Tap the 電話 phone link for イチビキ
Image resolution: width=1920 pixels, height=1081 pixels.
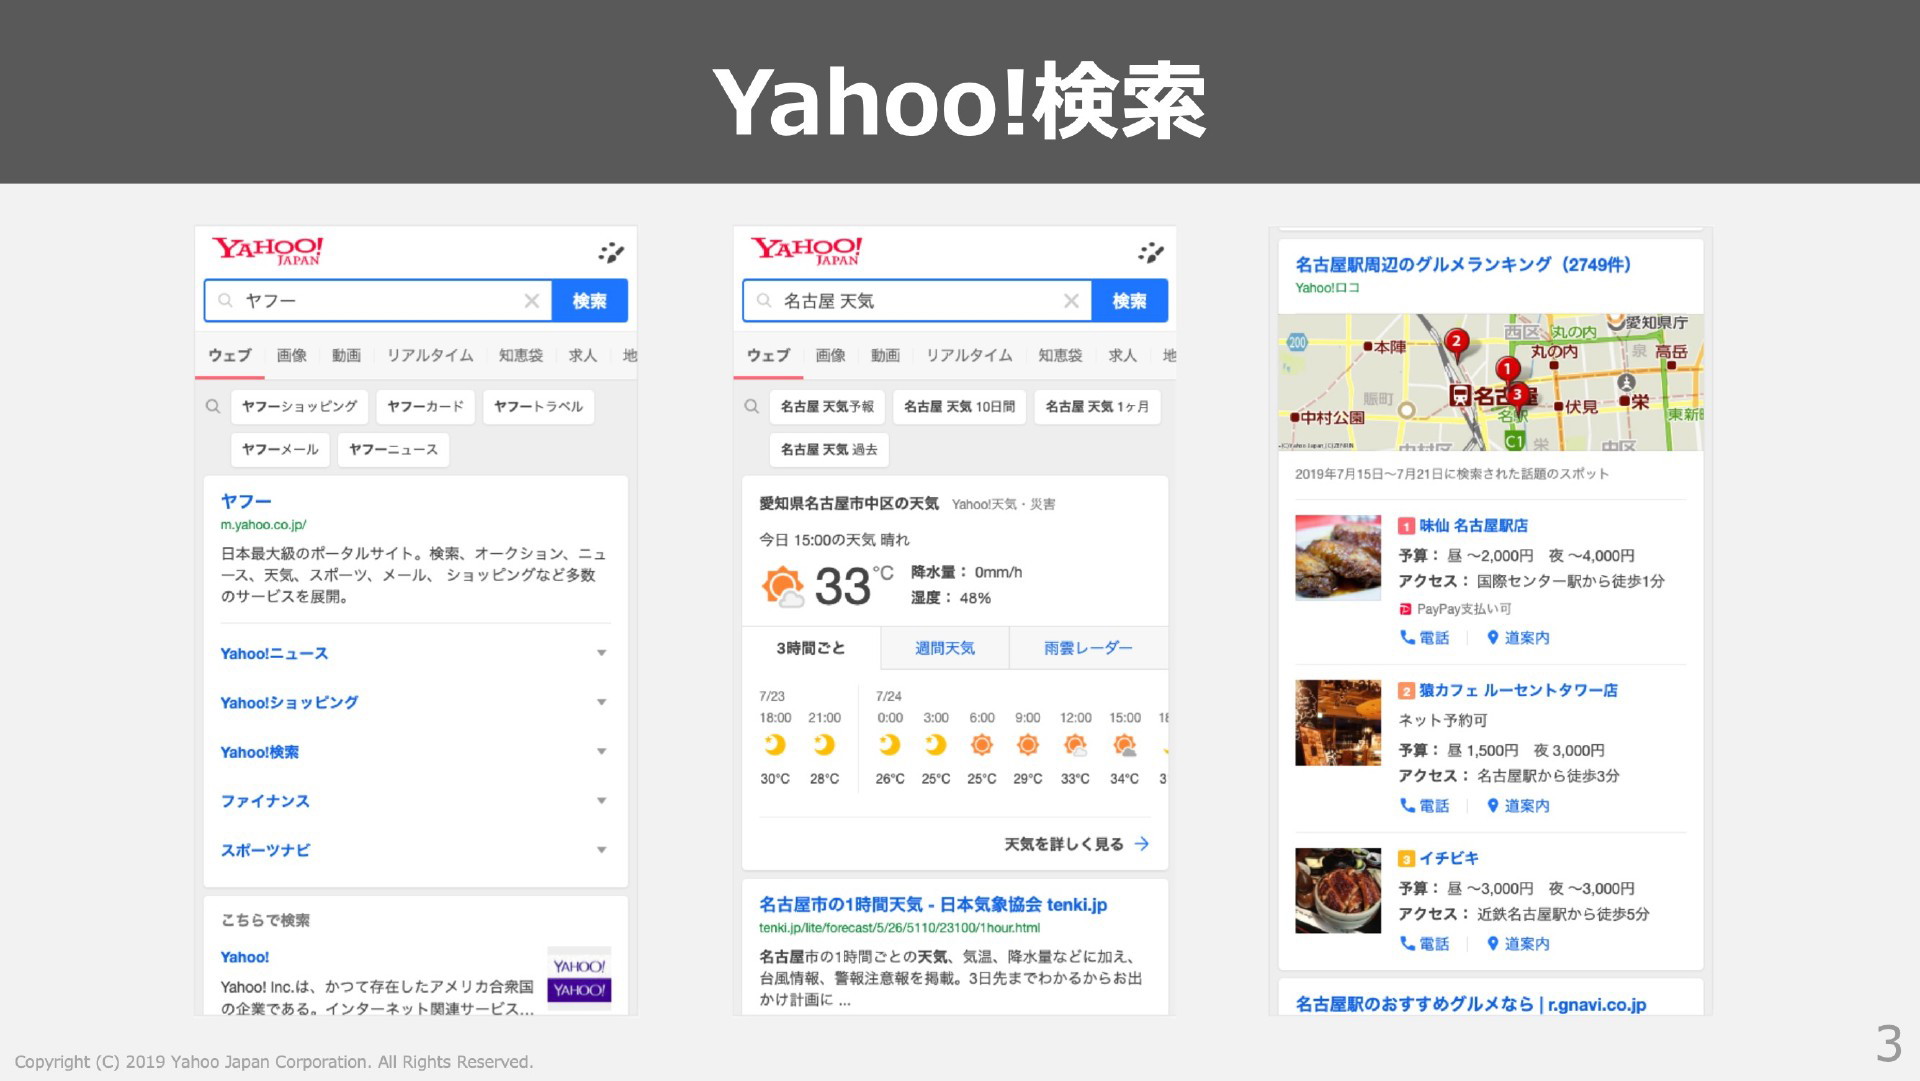point(1424,943)
